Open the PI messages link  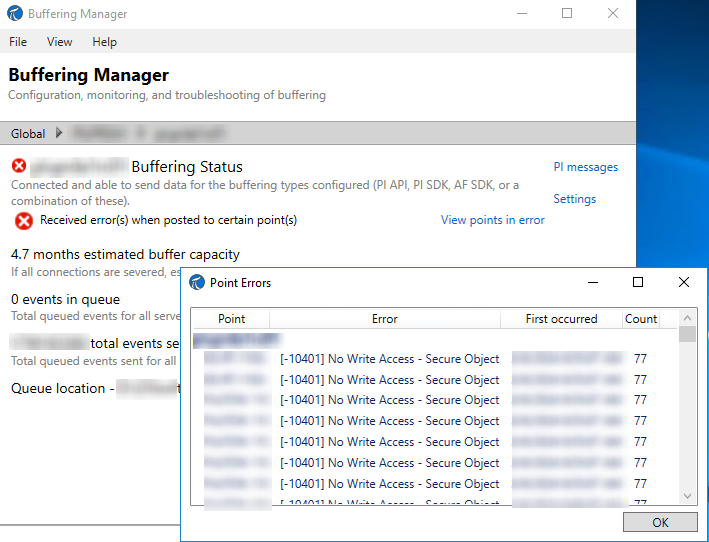point(585,167)
